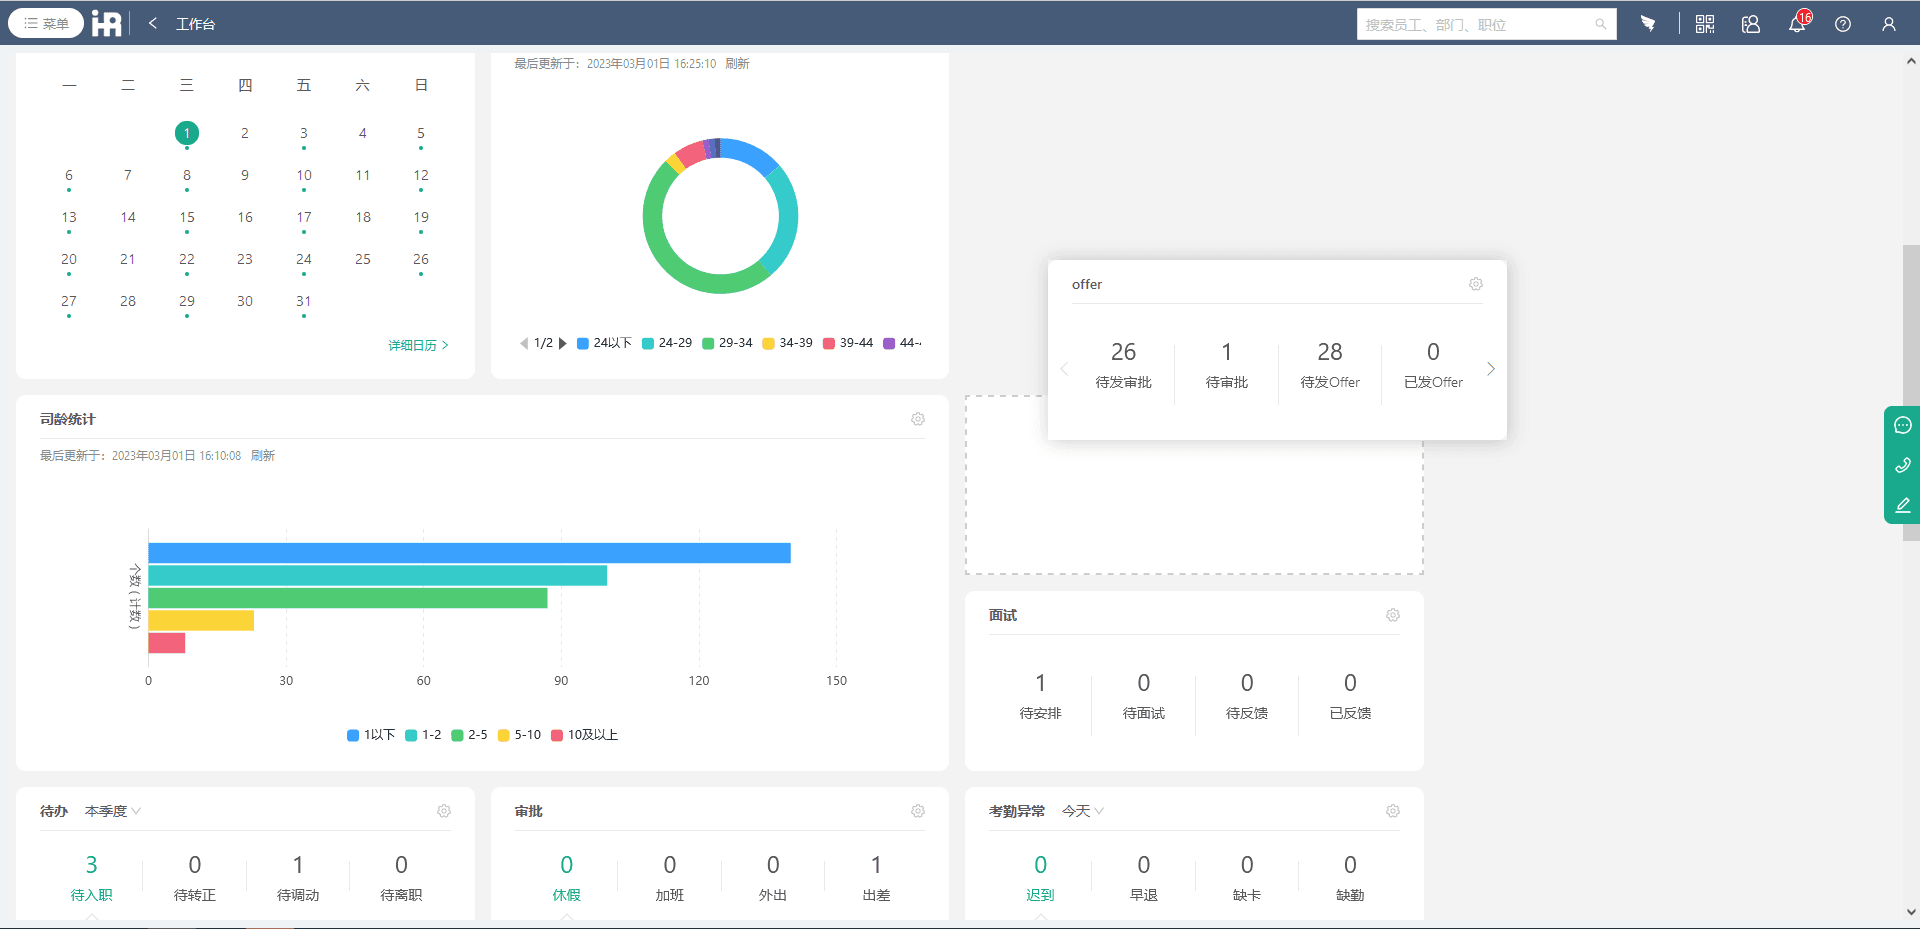This screenshot has width=1920, height=929.
Task: Show previous age chart legend page
Action: 524,343
